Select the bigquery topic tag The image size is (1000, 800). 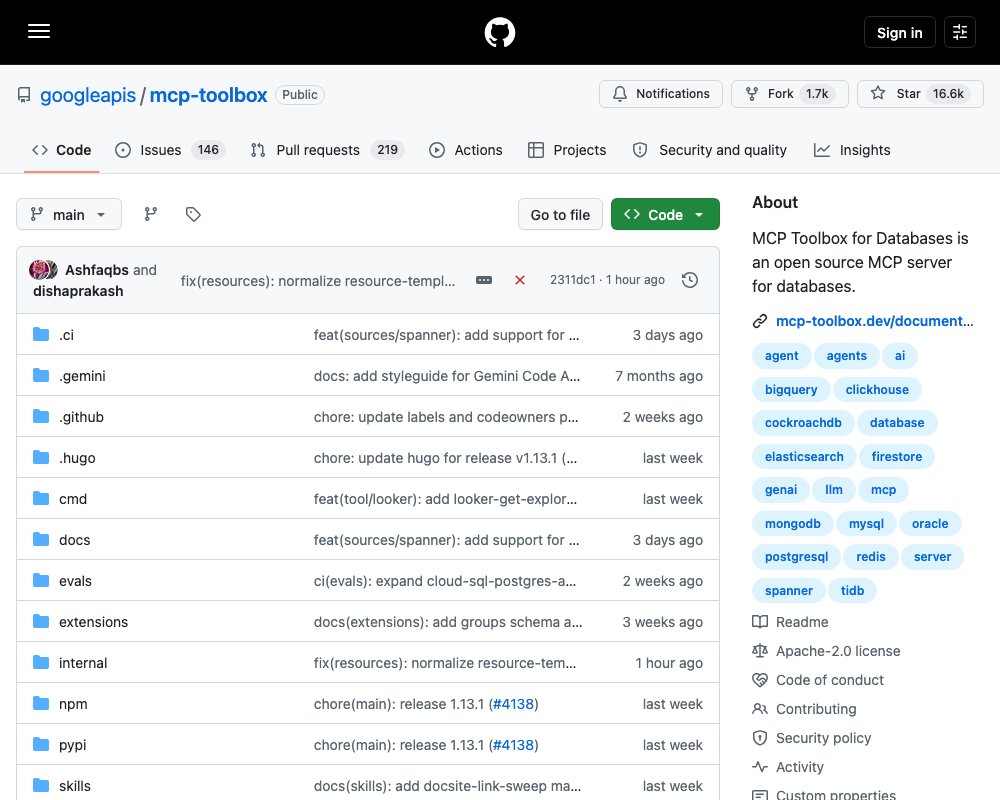click(791, 389)
